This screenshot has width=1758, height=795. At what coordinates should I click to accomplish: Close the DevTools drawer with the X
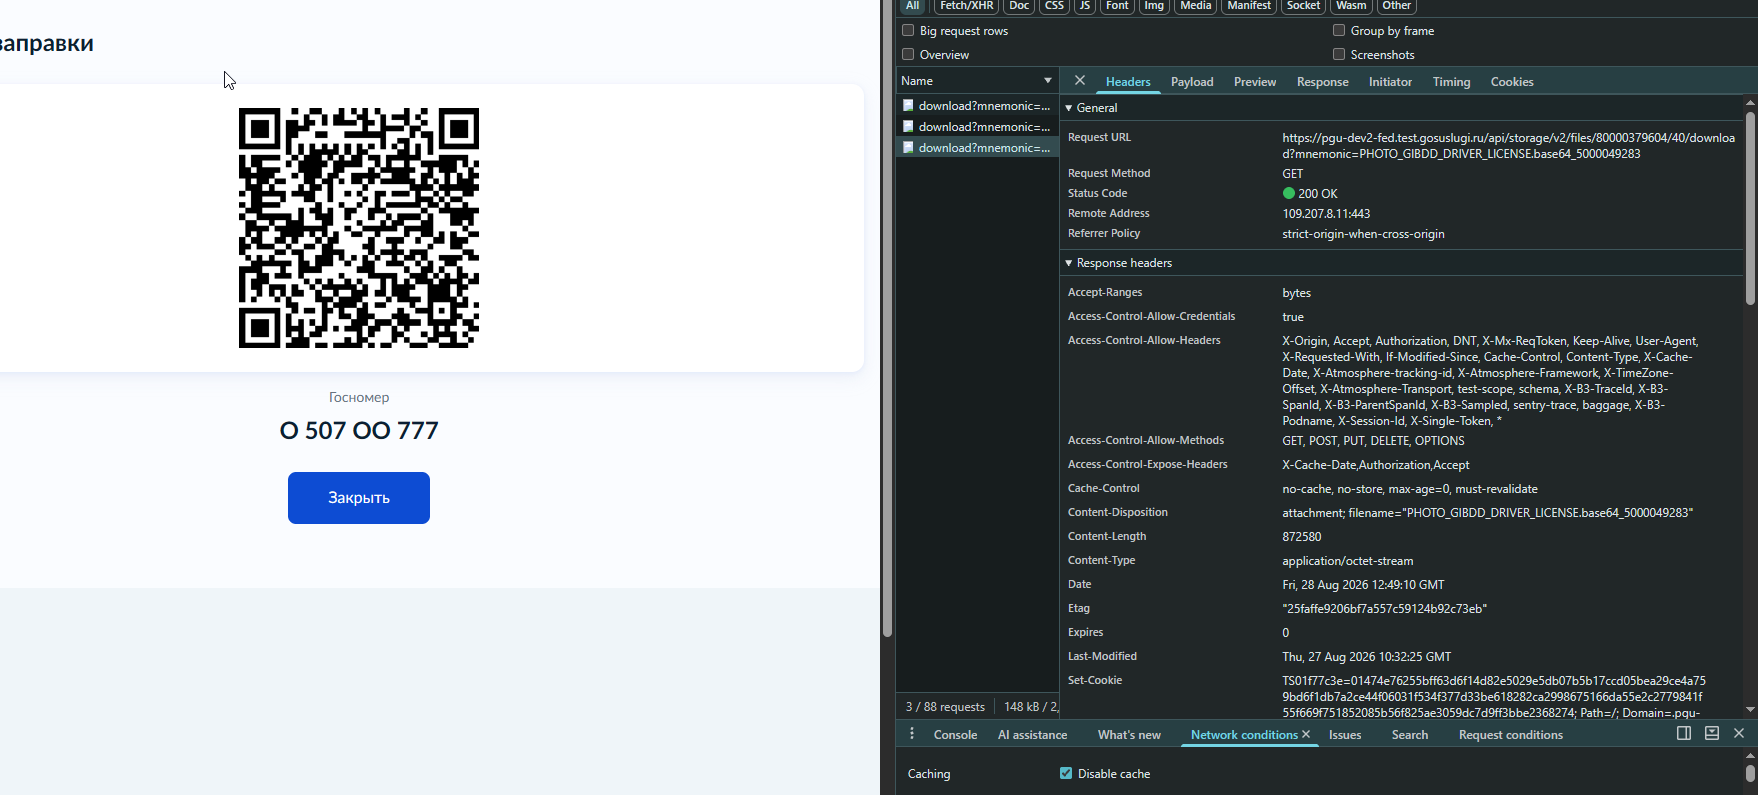pyautogui.click(x=1739, y=734)
